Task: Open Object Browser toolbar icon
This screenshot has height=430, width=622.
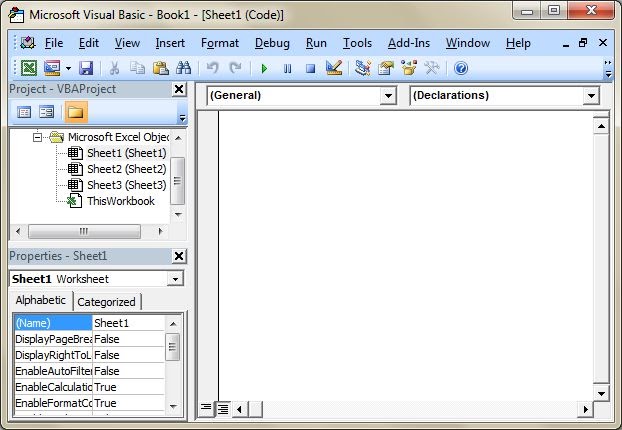Action: click(409, 68)
